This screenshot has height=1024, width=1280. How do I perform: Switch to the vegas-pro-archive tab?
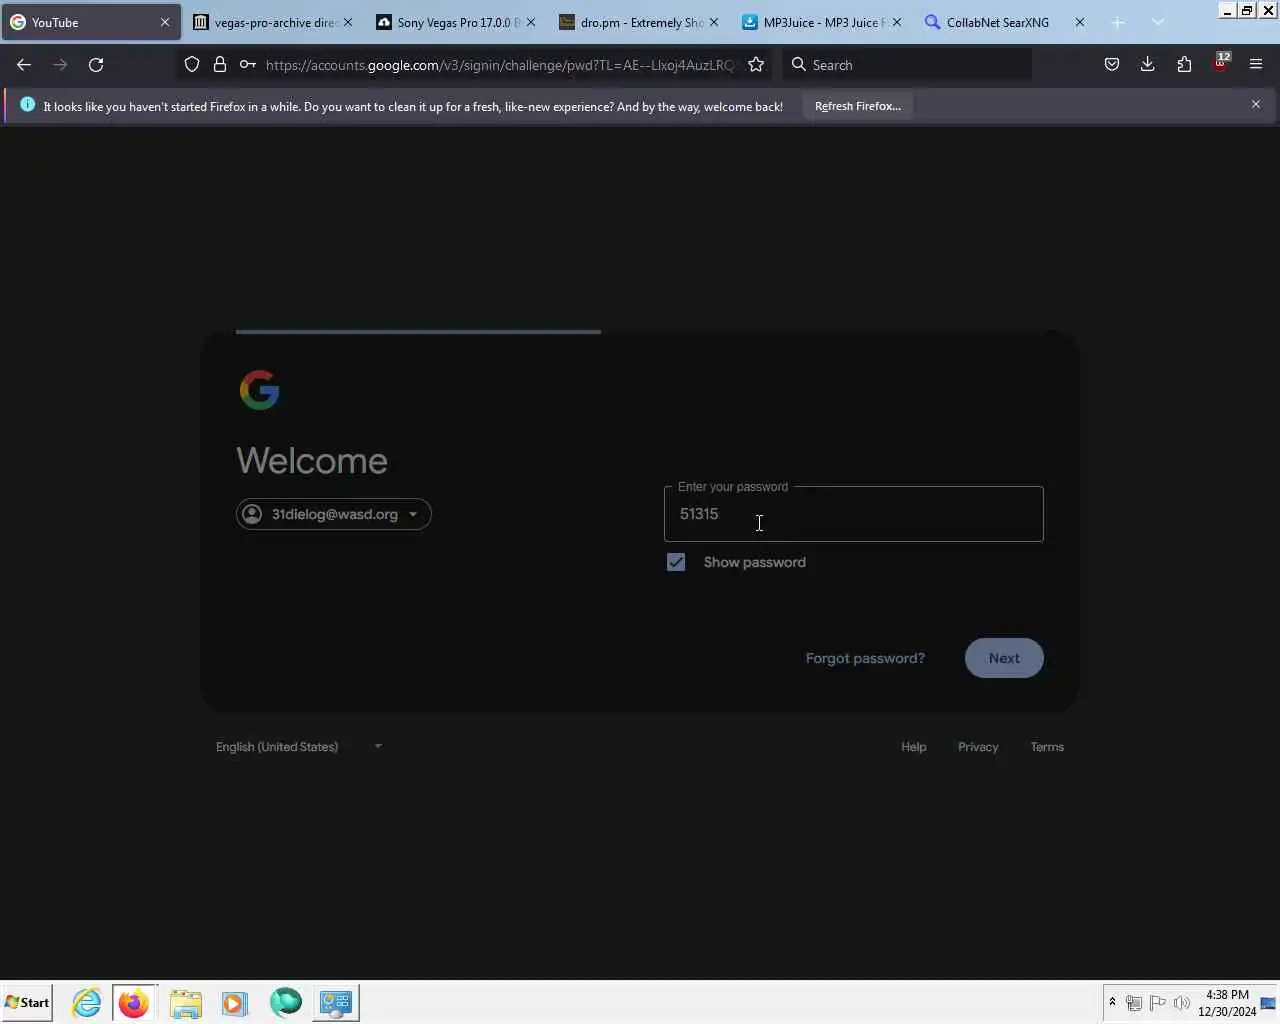pos(273,22)
